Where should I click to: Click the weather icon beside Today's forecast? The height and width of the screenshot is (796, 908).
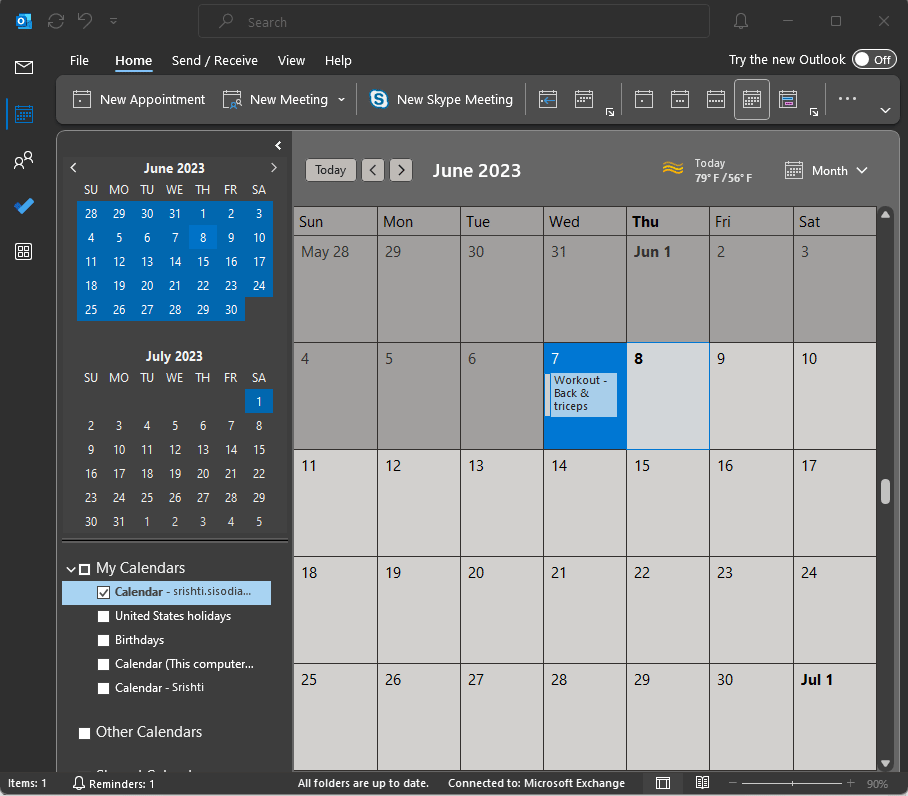pos(673,169)
